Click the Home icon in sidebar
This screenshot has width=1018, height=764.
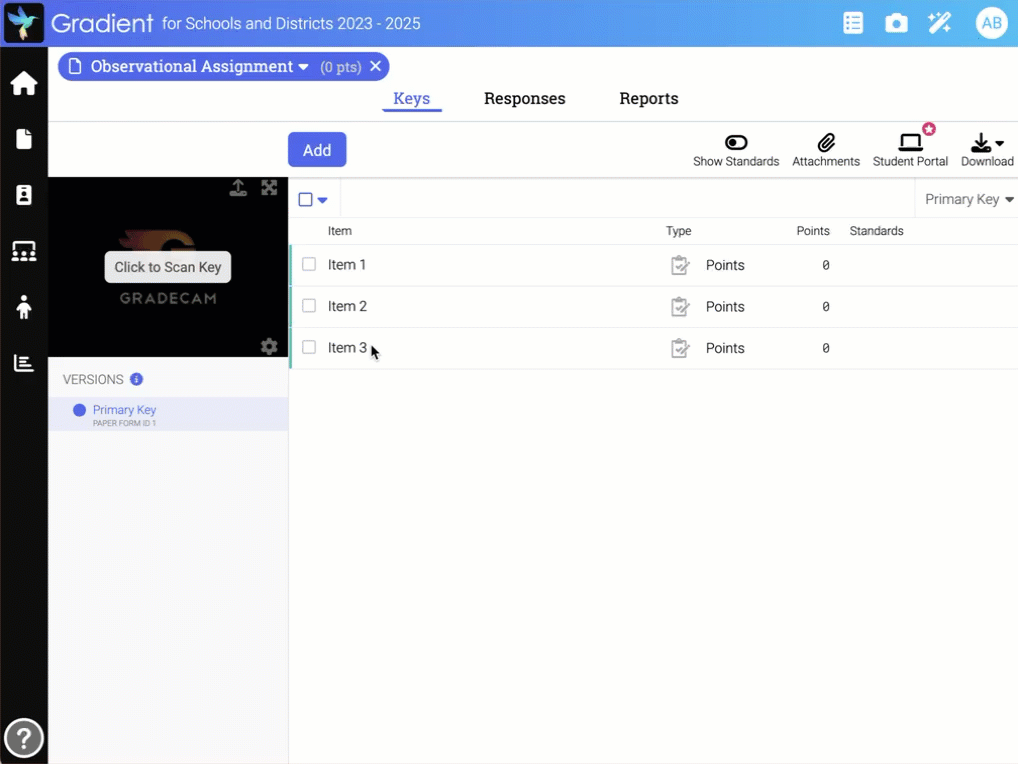click(24, 84)
